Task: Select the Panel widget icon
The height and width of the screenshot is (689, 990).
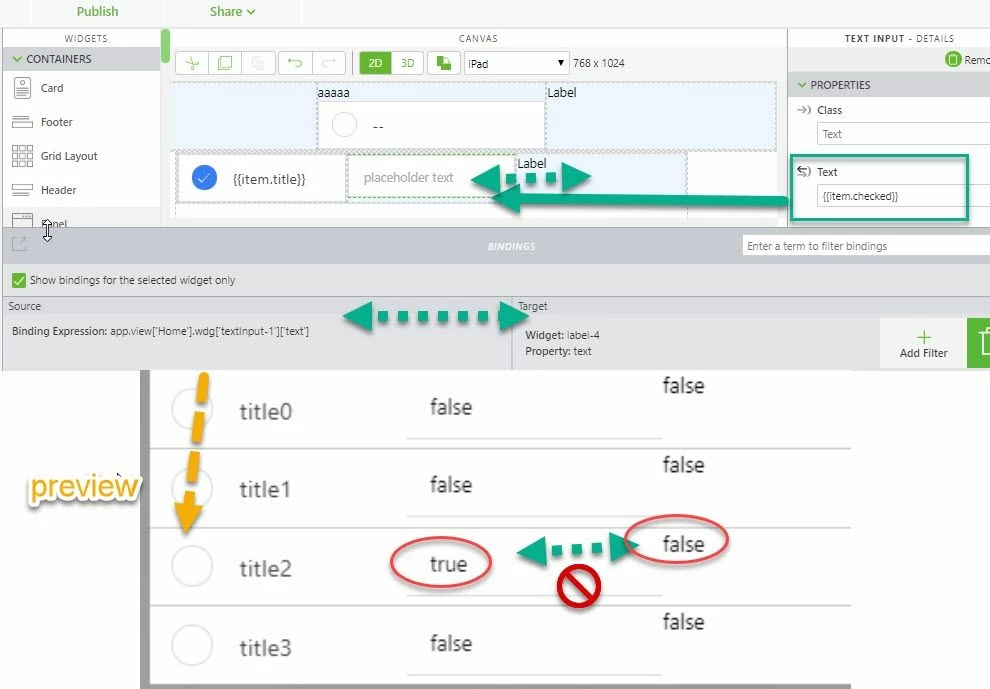Action: pyautogui.click(x=22, y=220)
